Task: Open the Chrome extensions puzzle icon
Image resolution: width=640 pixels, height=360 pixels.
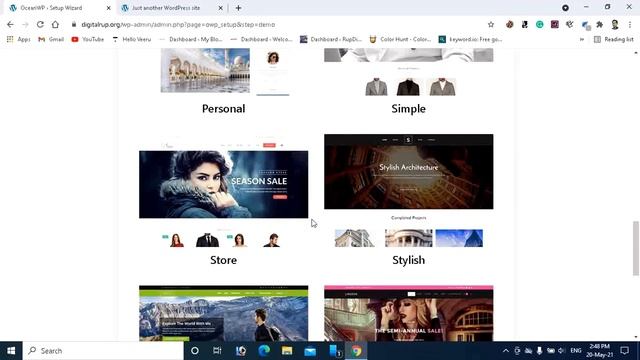Action: pyautogui.click(x=600, y=24)
